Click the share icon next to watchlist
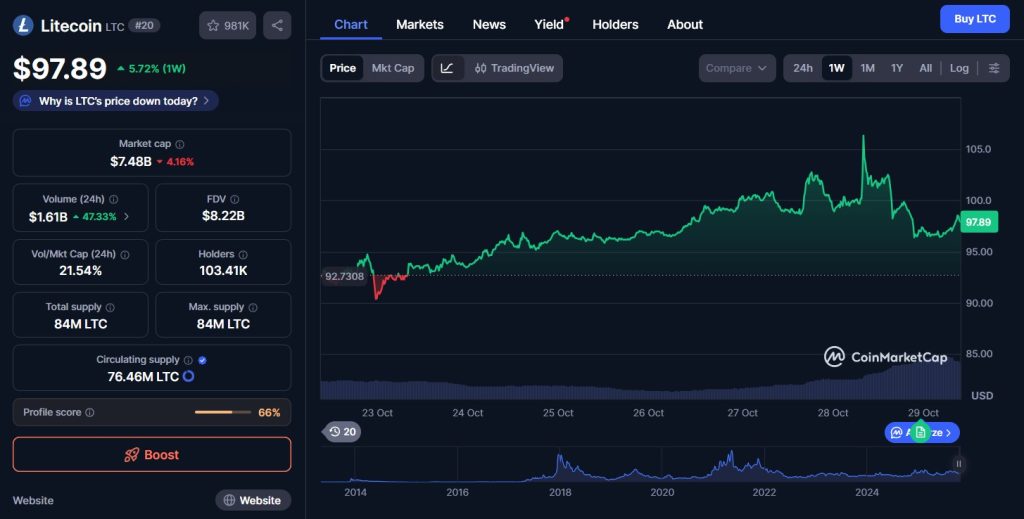The image size is (1024, 519). pos(277,25)
